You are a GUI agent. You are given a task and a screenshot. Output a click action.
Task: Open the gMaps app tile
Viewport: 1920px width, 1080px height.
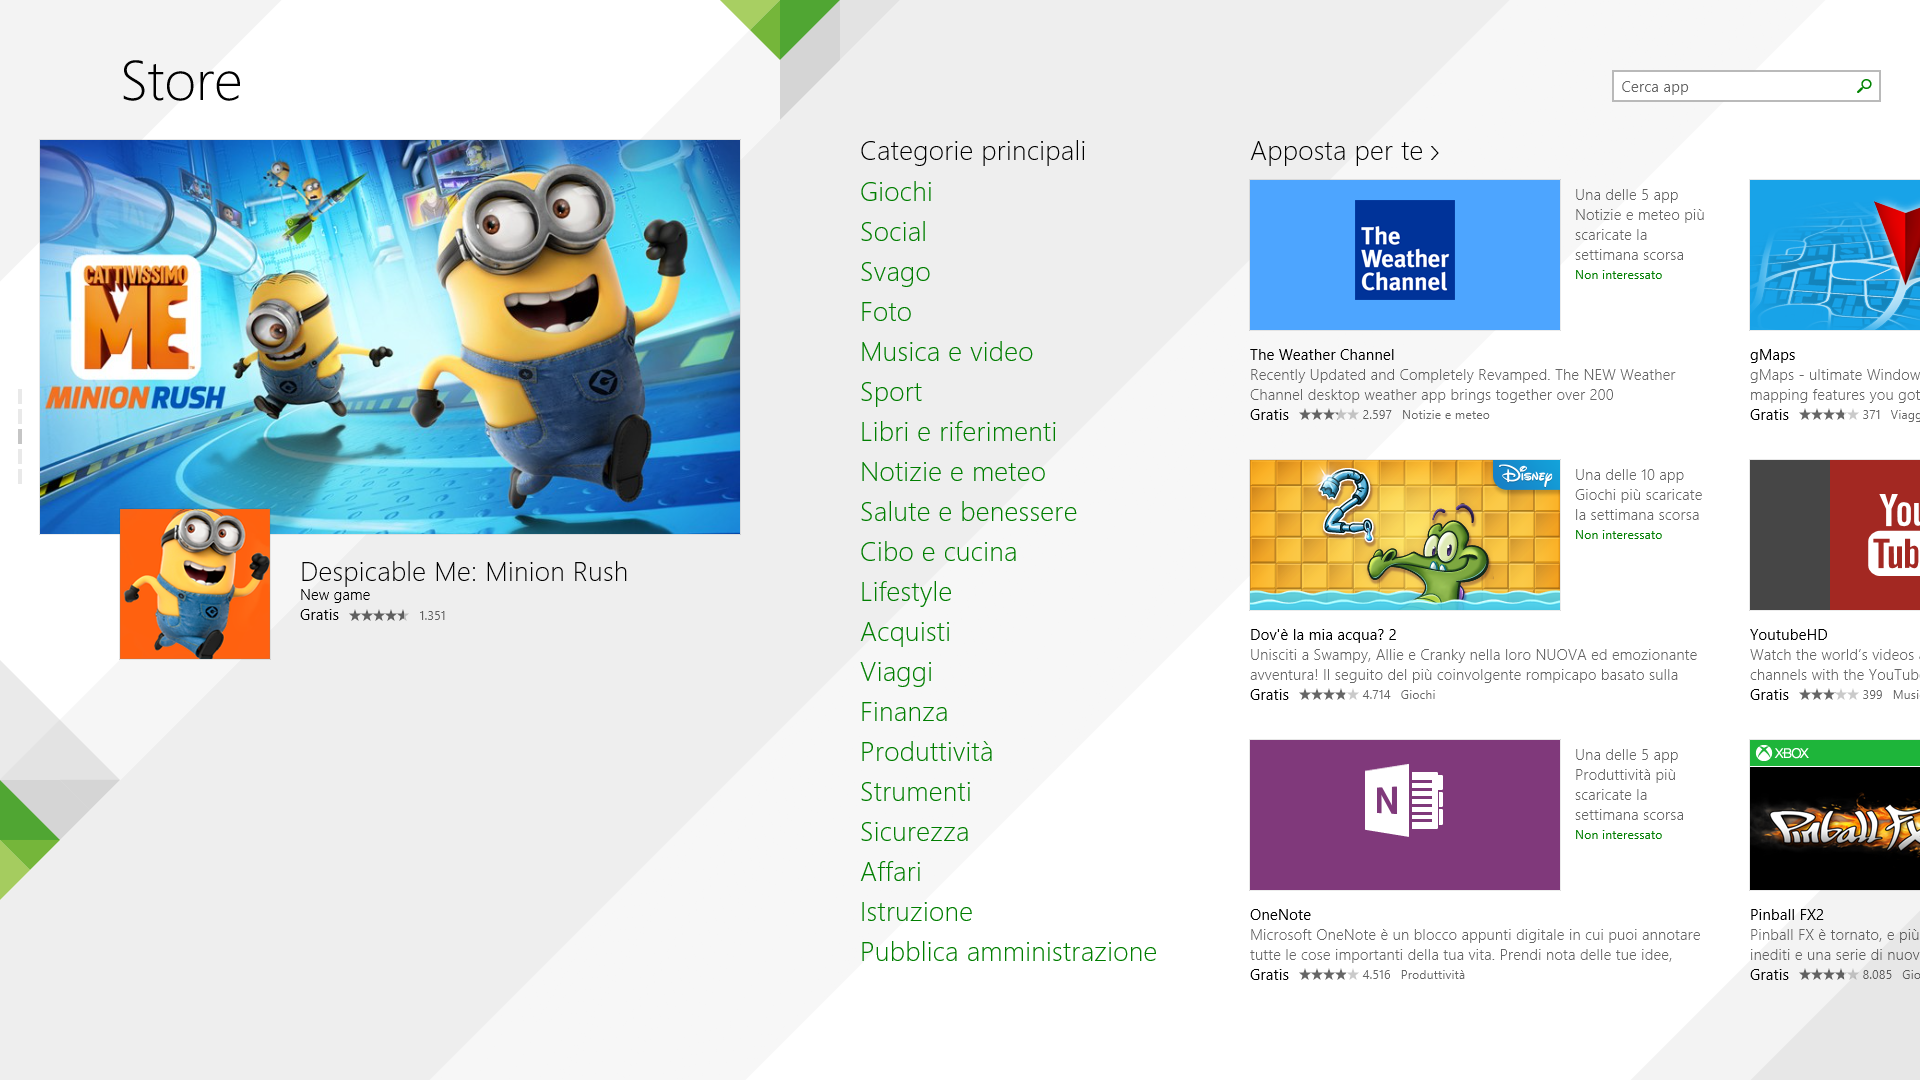coord(1835,255)
